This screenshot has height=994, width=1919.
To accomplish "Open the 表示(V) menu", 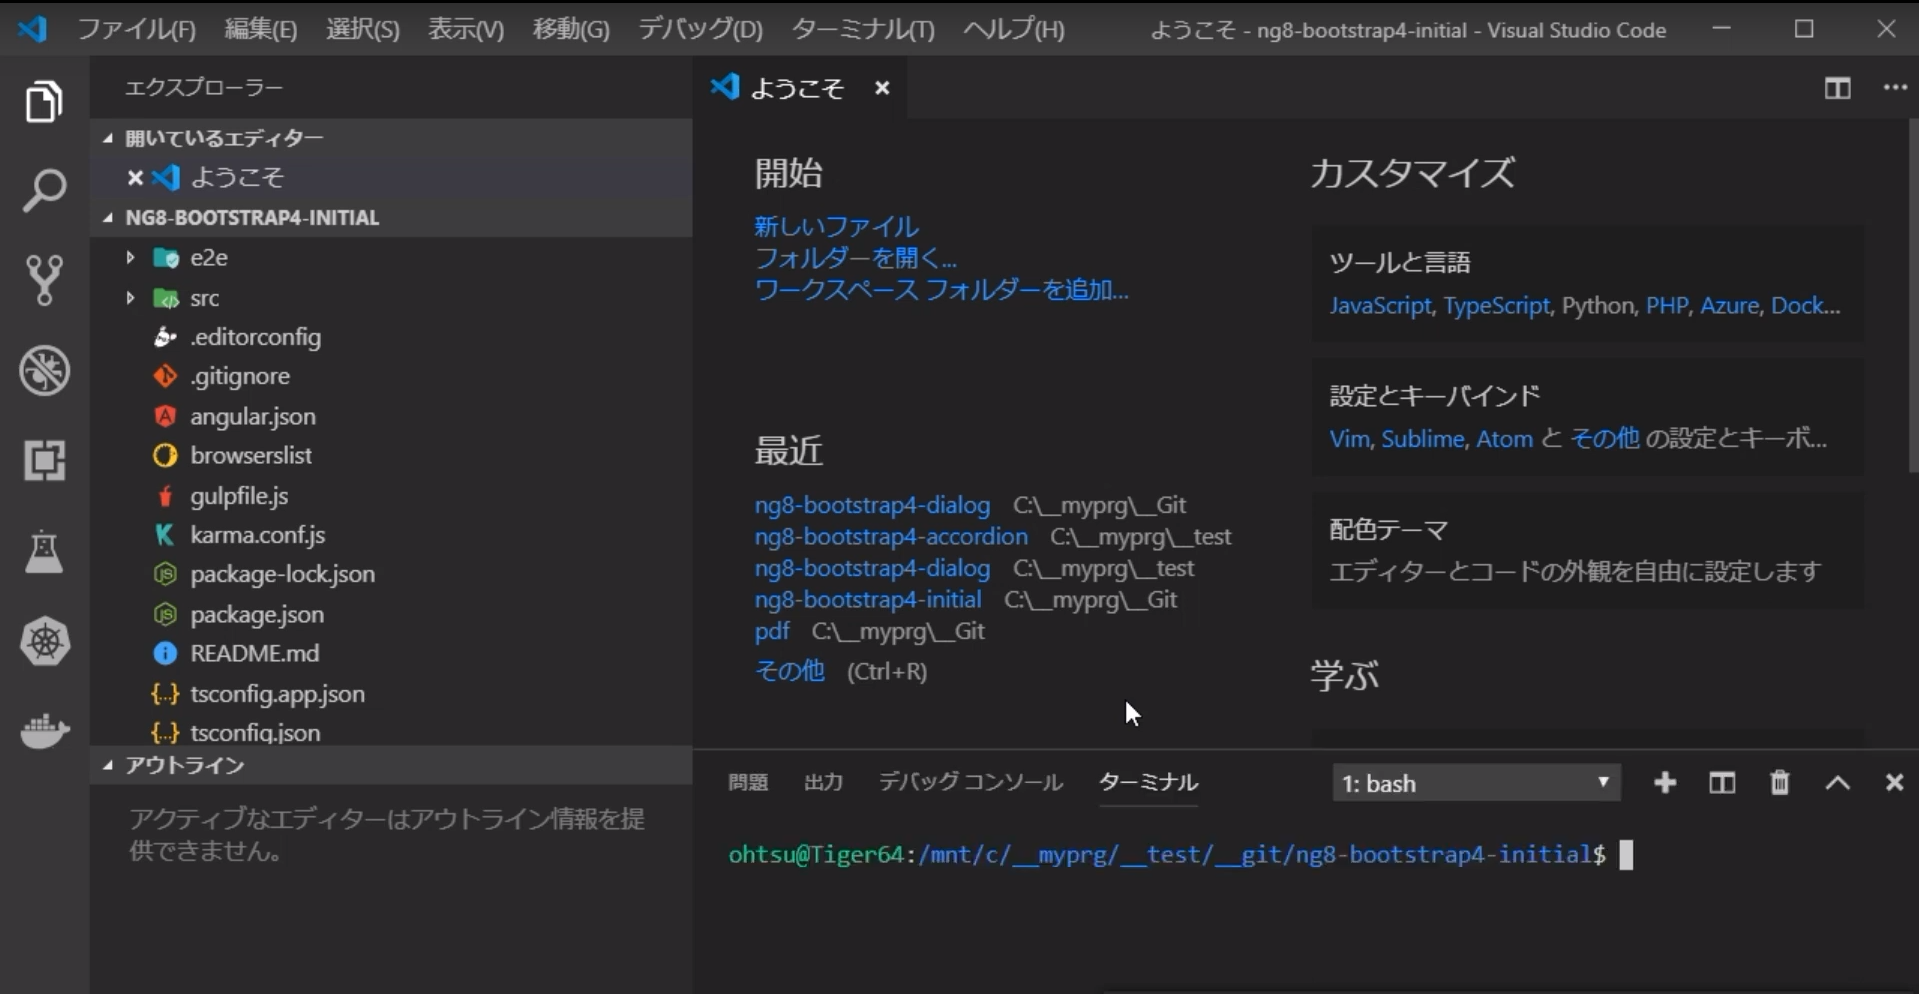I will click(x=466, y=29).
